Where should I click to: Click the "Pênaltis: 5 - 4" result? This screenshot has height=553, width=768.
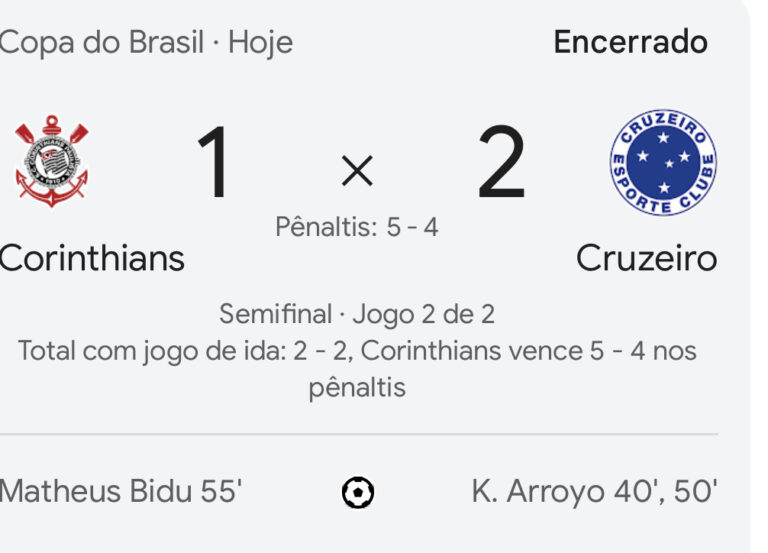(357, 228)
